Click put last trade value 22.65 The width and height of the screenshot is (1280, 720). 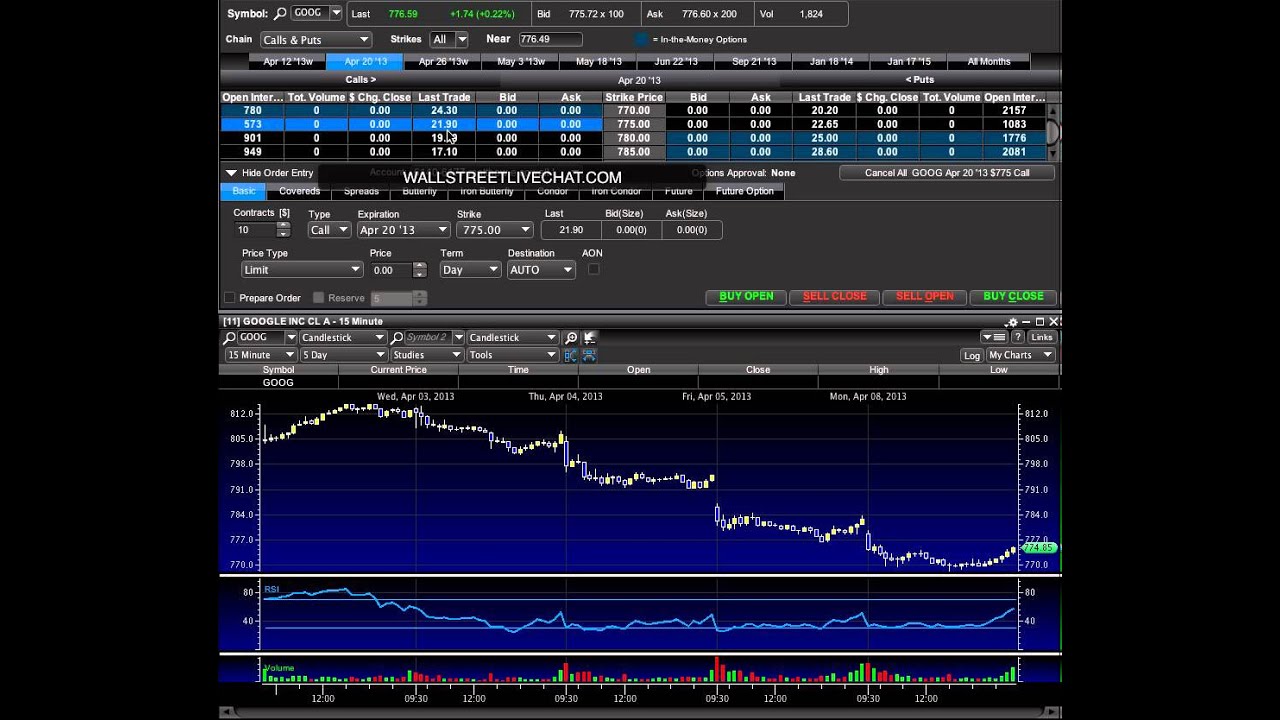825,125
